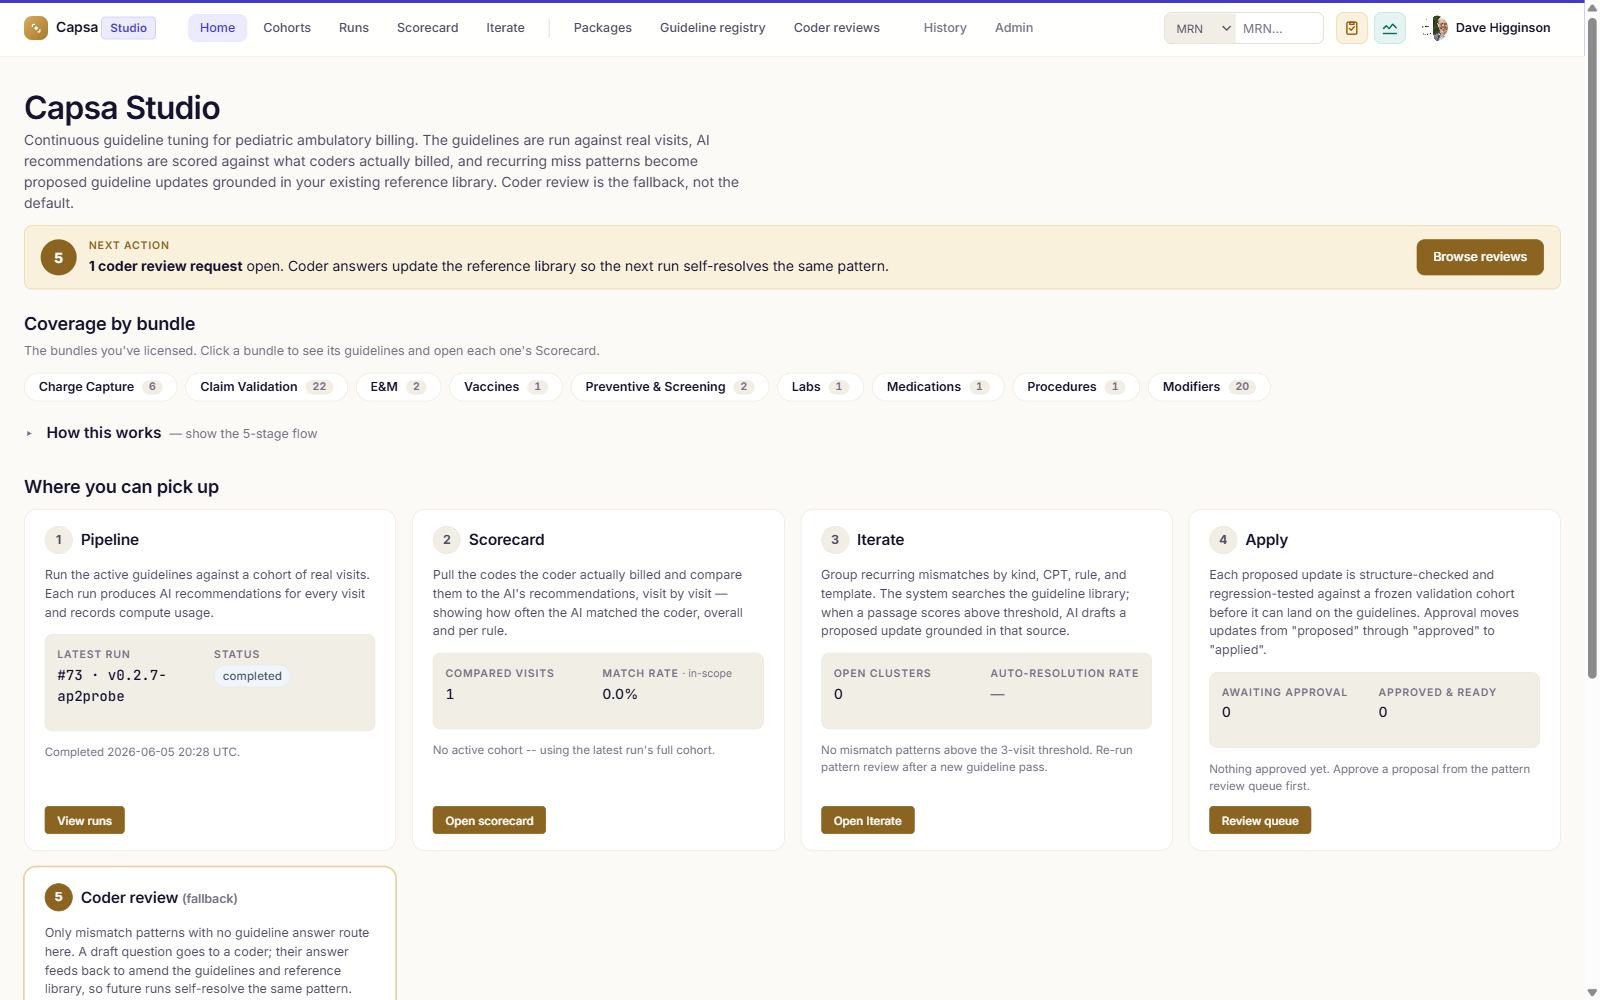Screen dimensions: 1600x1000
Task: Open the Procedures bundle chip
Action: [x=1076, y=387]
